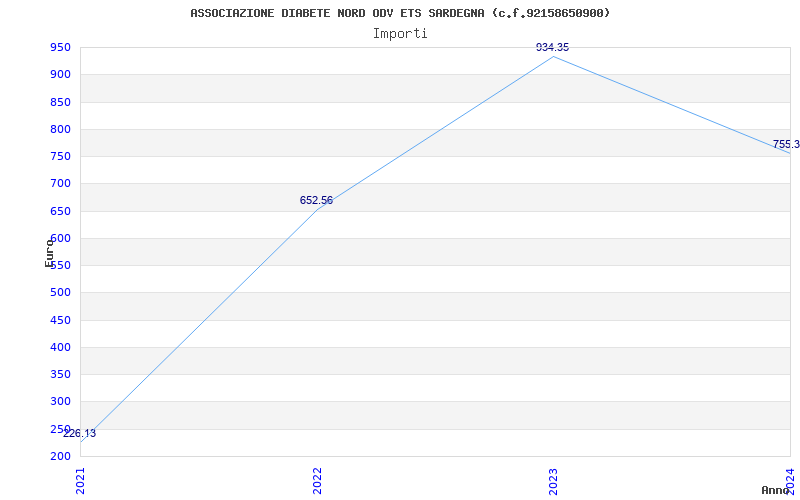This screenshot has width=800, height=500.
Task: Click the 800 y-axis tick label
Action: pos(60,130)
